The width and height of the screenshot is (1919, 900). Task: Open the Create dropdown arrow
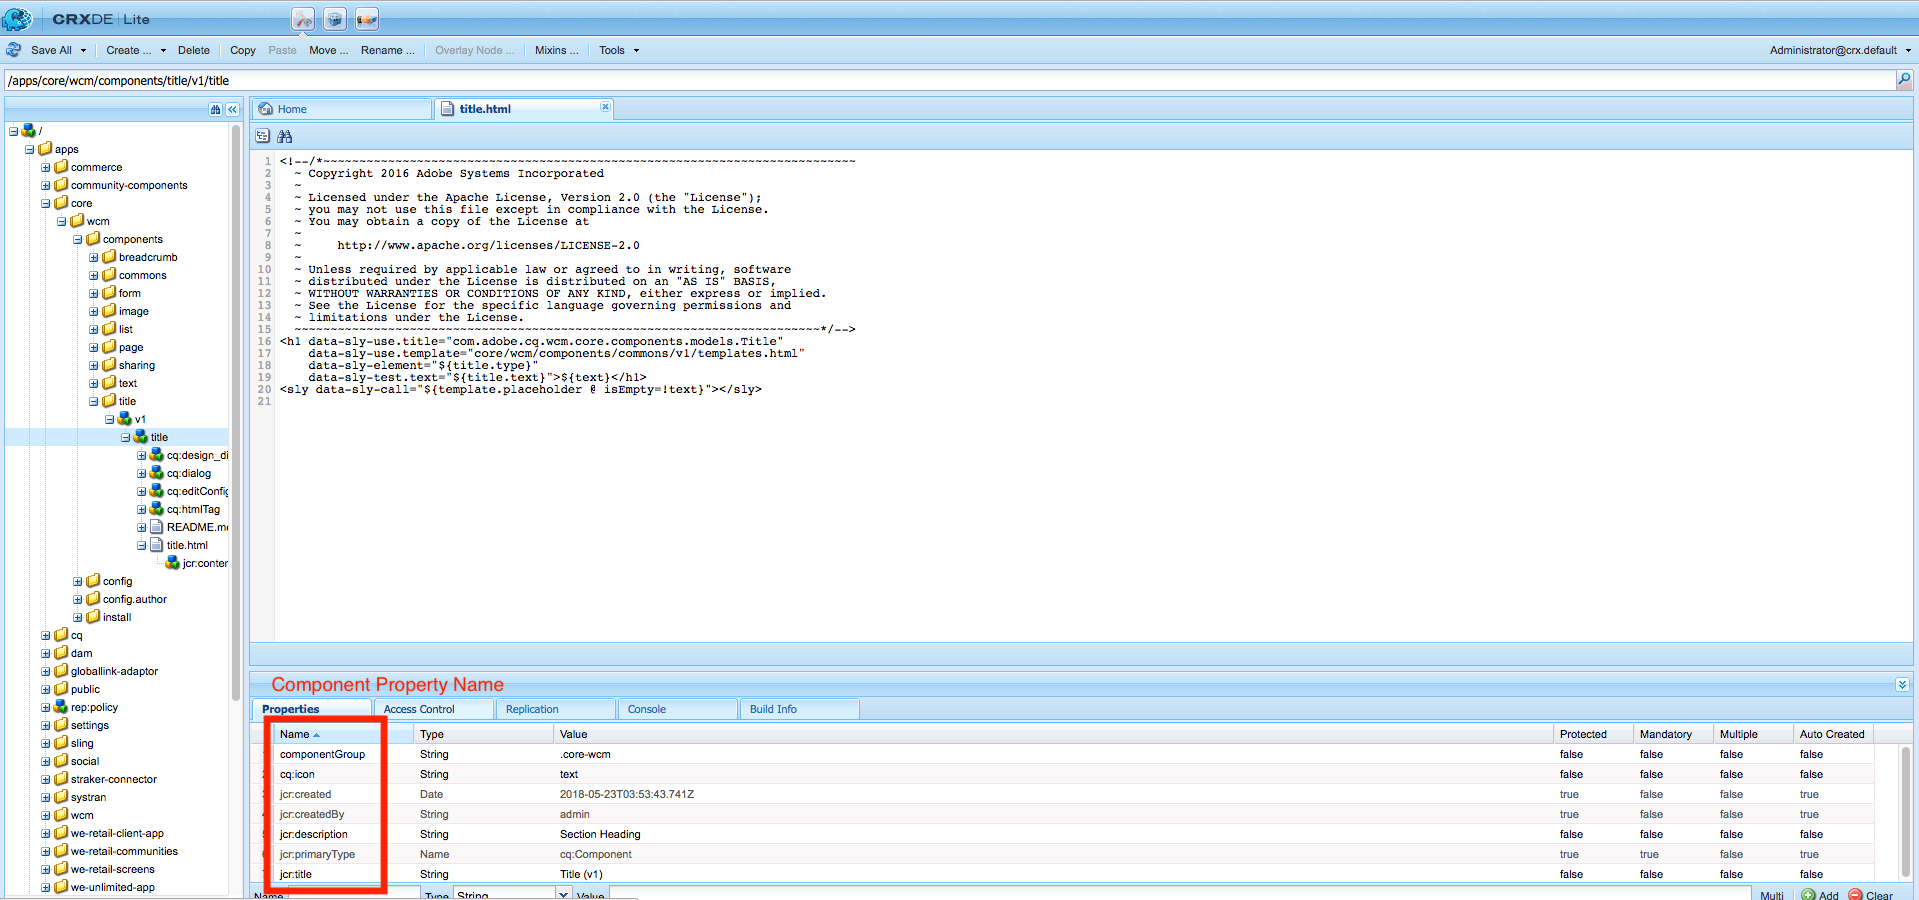pyautogui.click(x=163, y=50)
